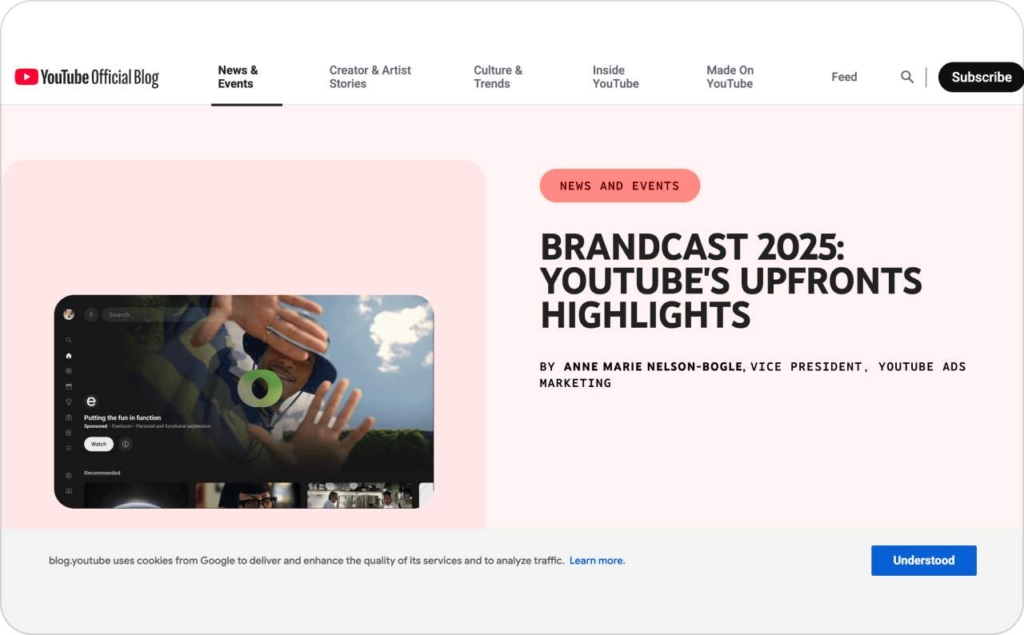The width and height of the screenshot is (1024, 635).
Task: Click the Subscribe button
Action: [x=980, y=76]
